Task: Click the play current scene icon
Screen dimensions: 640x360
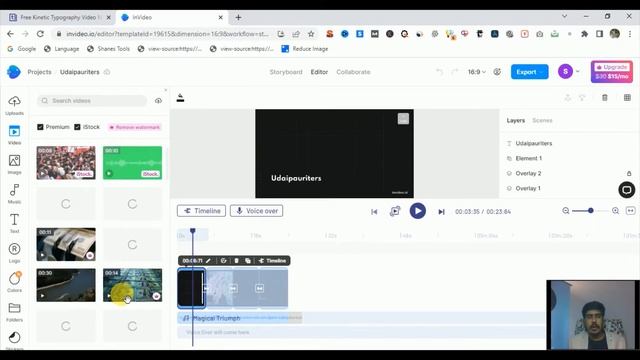Action: [x=395, y=211]
